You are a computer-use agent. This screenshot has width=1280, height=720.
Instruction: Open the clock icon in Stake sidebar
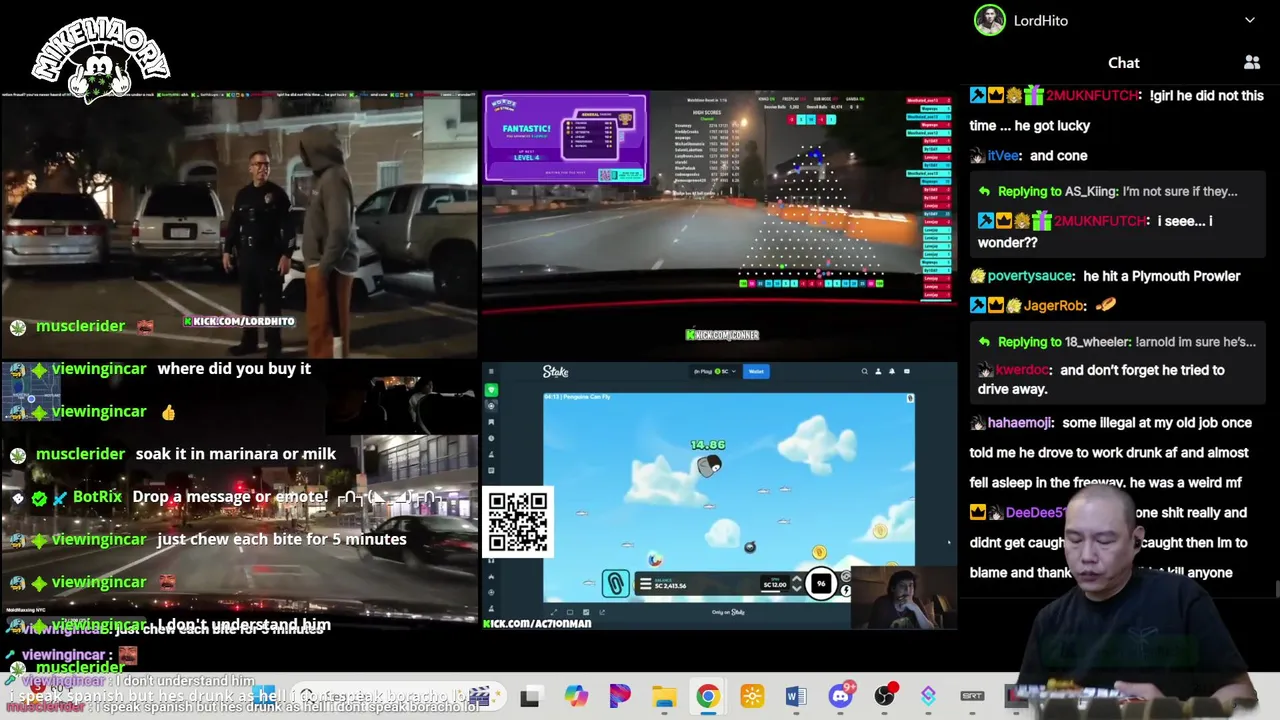click(491, 438)
